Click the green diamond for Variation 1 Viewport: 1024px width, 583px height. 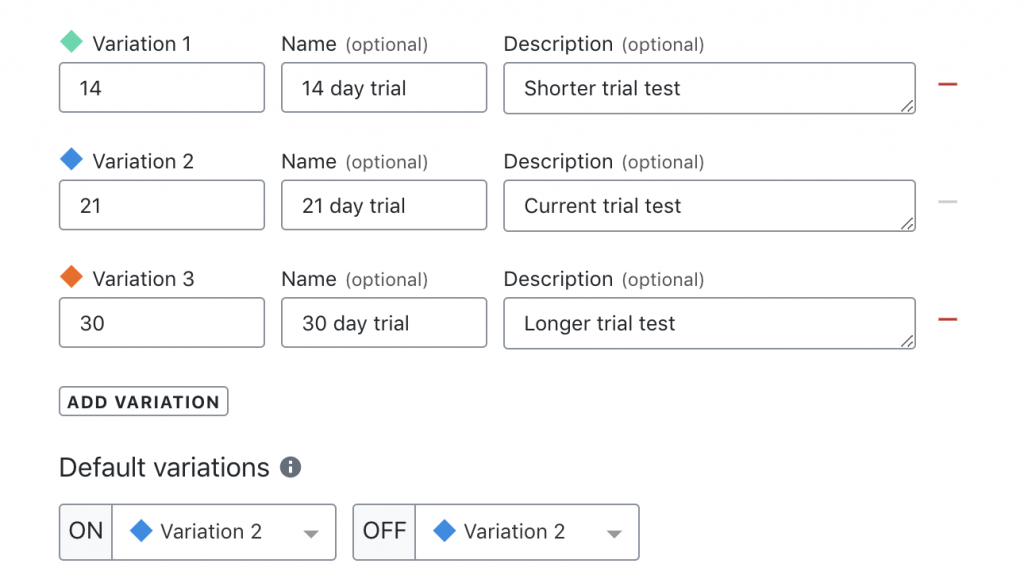click(x=70, y=43)
